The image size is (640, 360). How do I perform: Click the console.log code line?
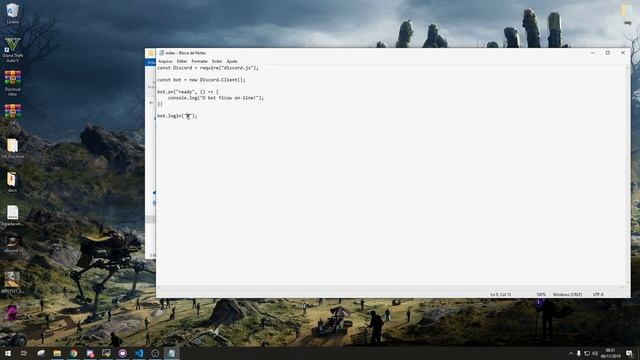216,98
